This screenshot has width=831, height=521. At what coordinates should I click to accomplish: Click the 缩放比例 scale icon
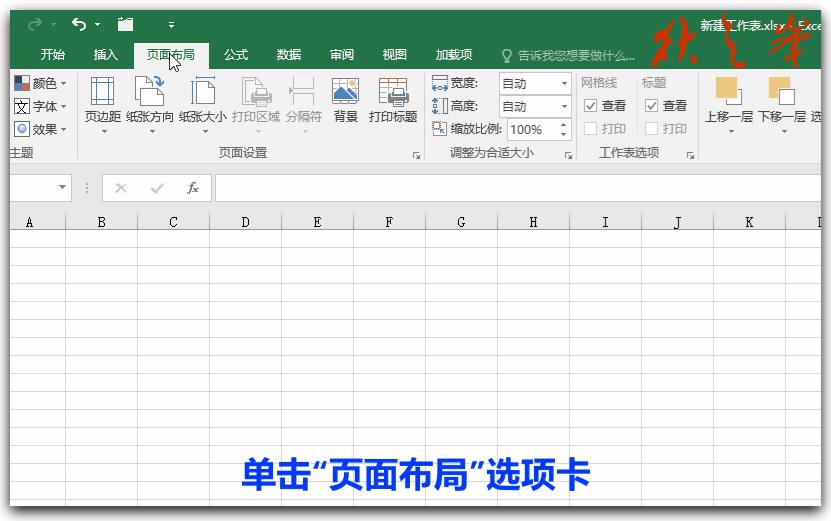click(440, 129)
